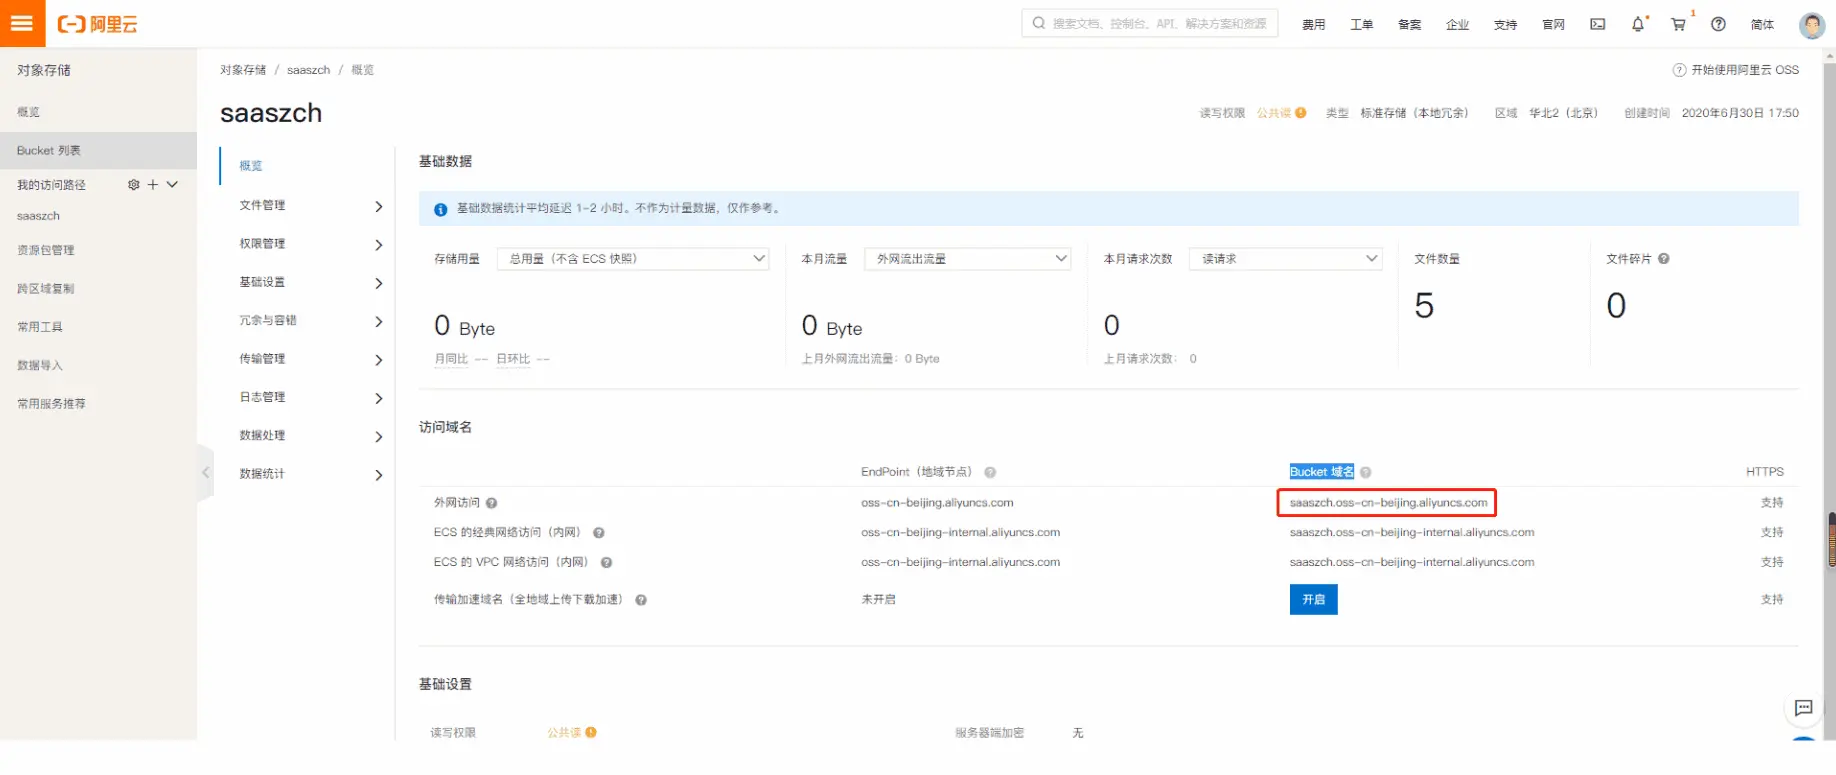Image resolution: width=1836 pixels, height=775 pixels.
Task: Collapse the 我的访问路径 list
Action: 172,185
